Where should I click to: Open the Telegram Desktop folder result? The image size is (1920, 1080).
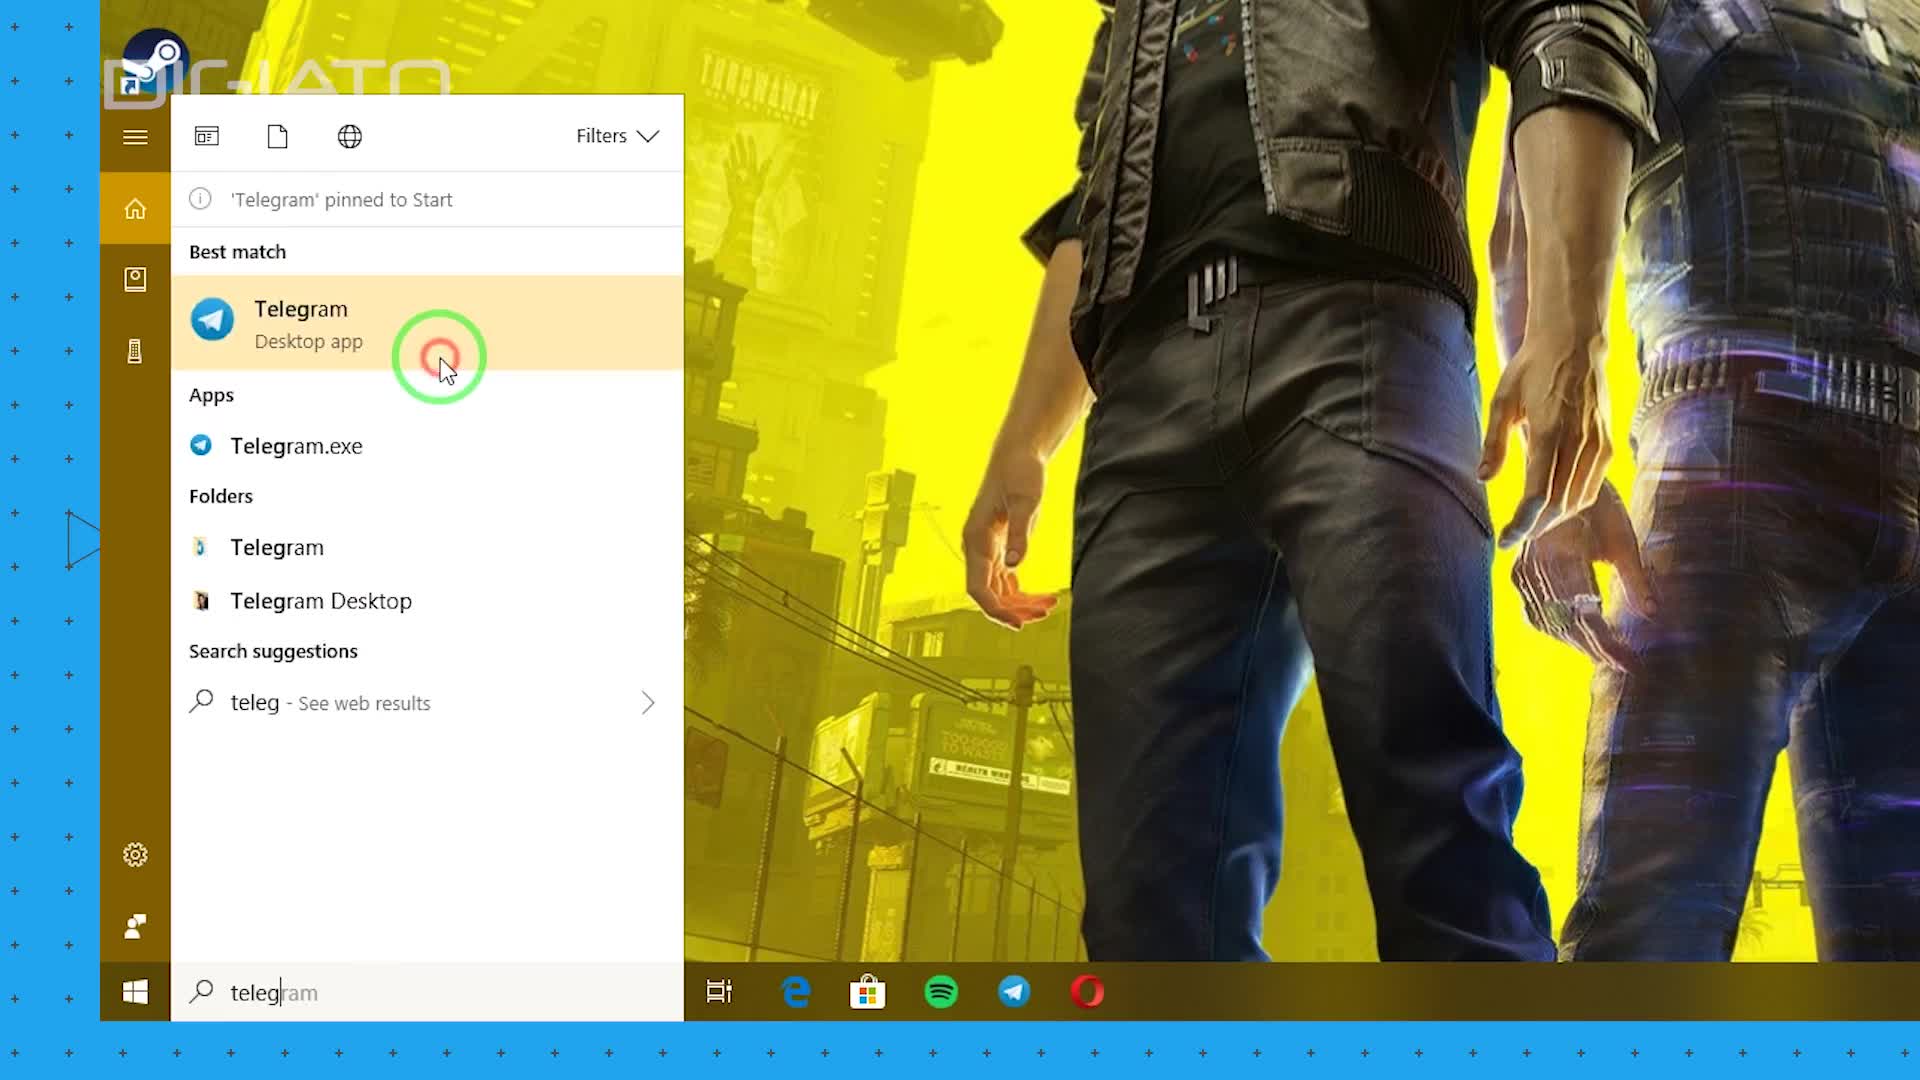coord(320,601)
